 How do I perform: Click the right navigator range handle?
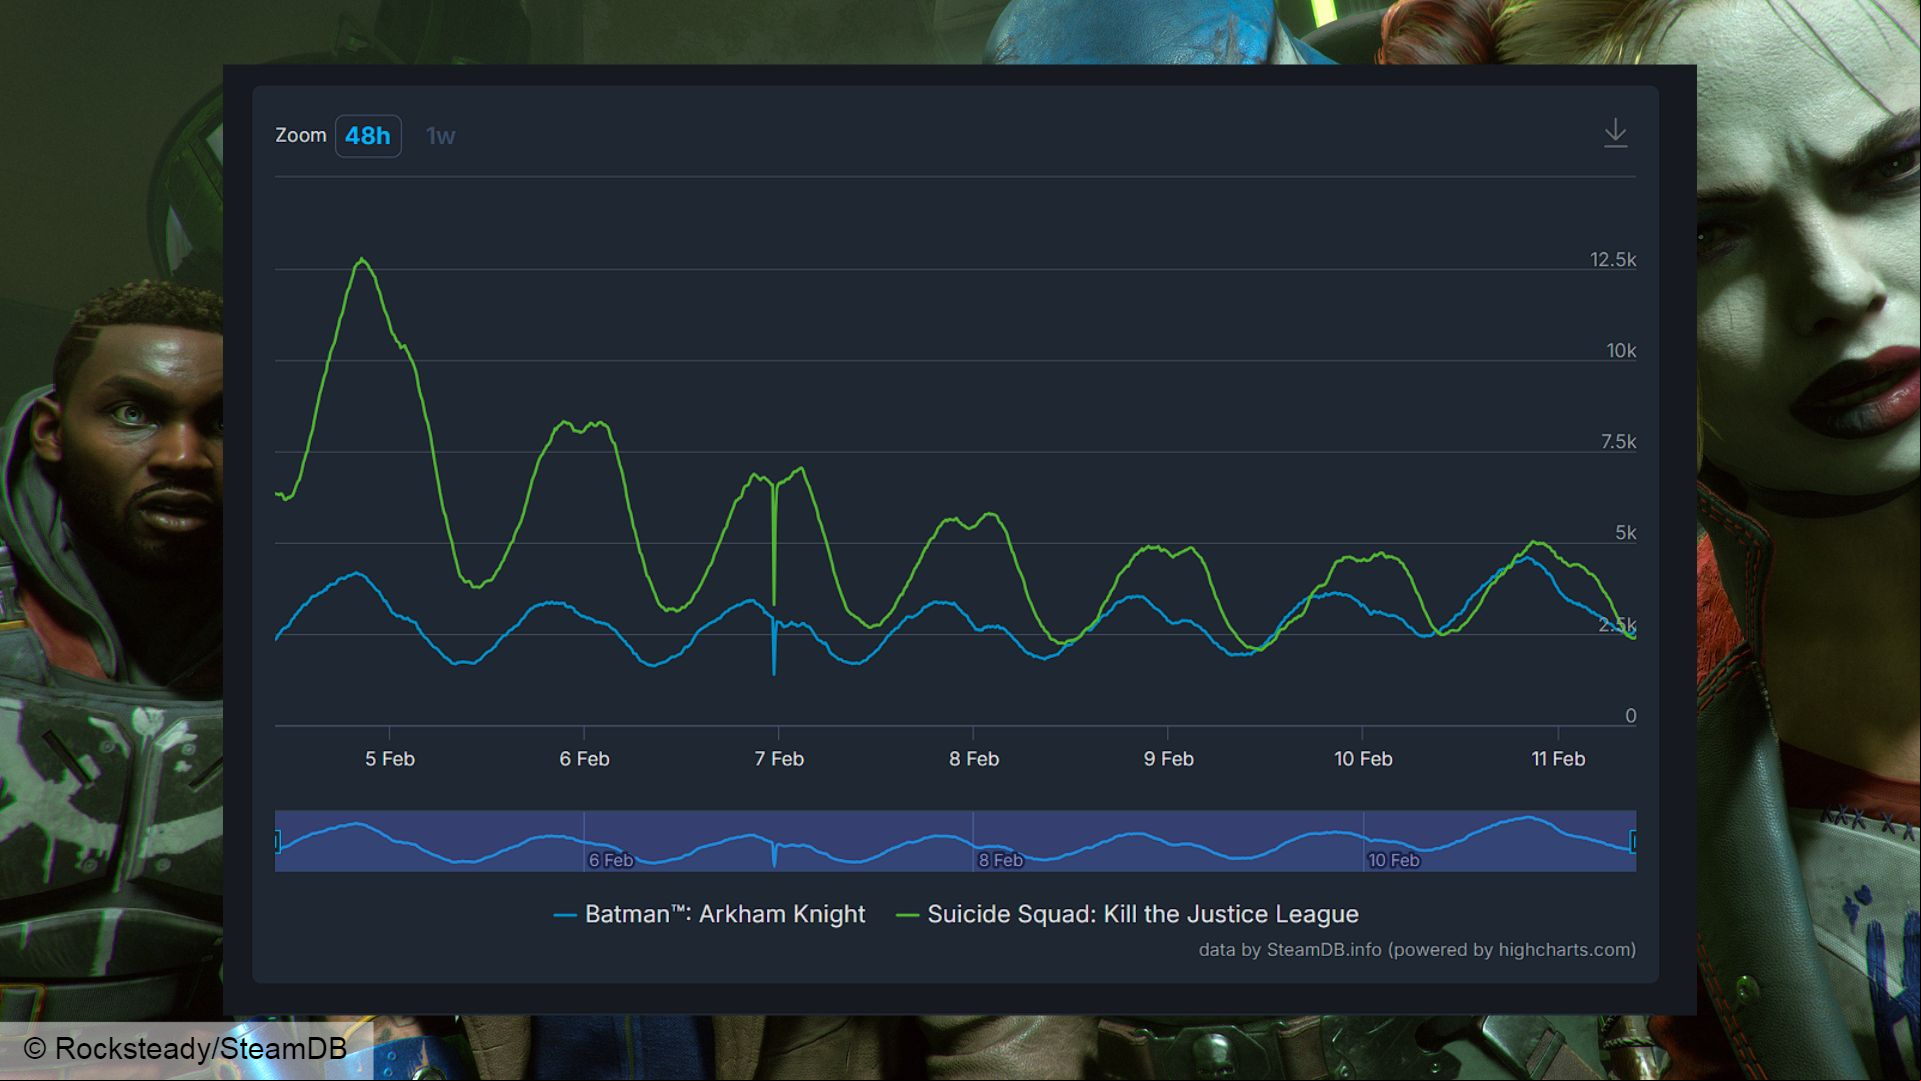[1634, 841]
